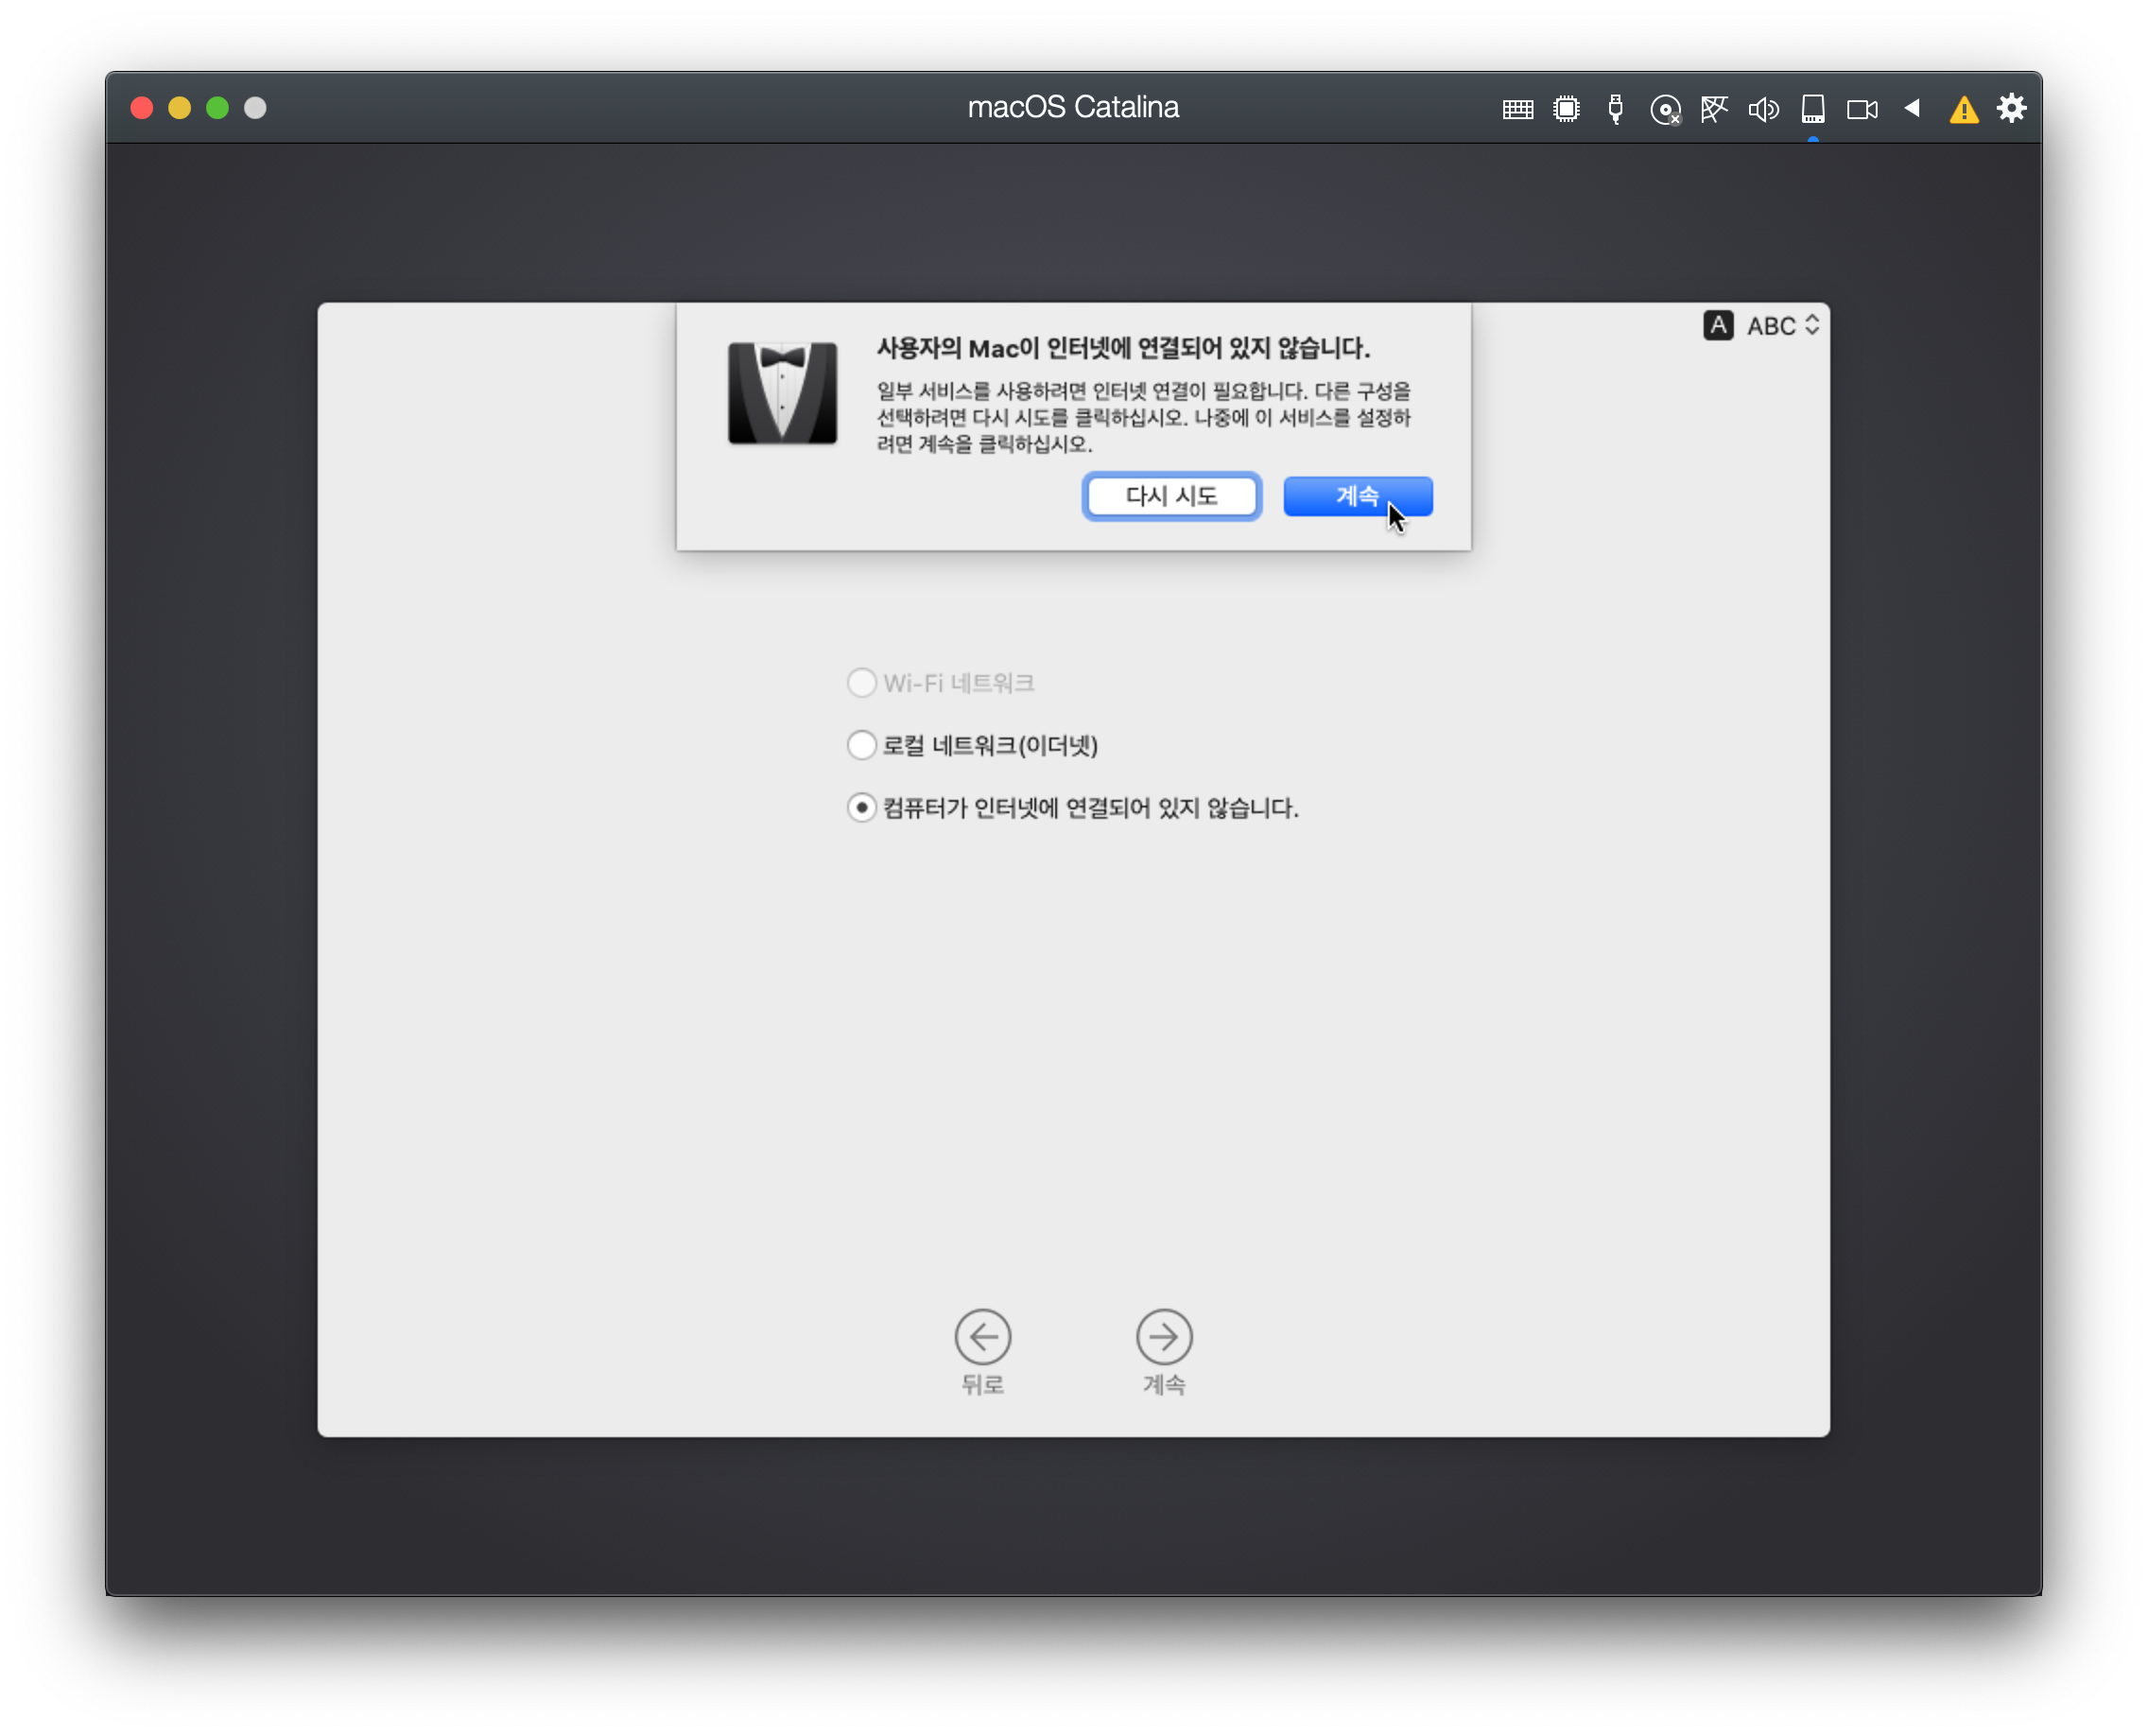Open the CD/DVD disc icon

tap(1665, 109)
